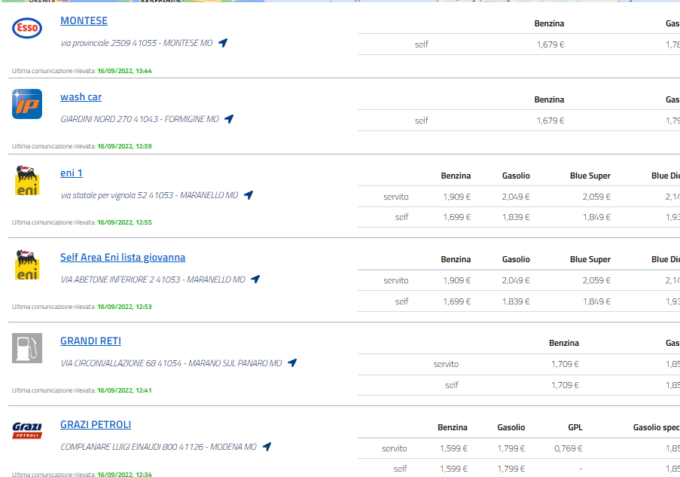
Task: Click eni 1 servito Blue Super 2,059 €
Action: pos(596,197)
